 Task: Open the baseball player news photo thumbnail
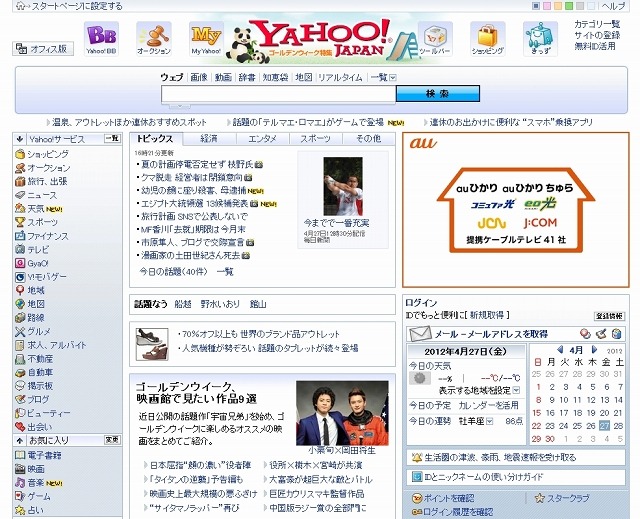coord(343,186)
